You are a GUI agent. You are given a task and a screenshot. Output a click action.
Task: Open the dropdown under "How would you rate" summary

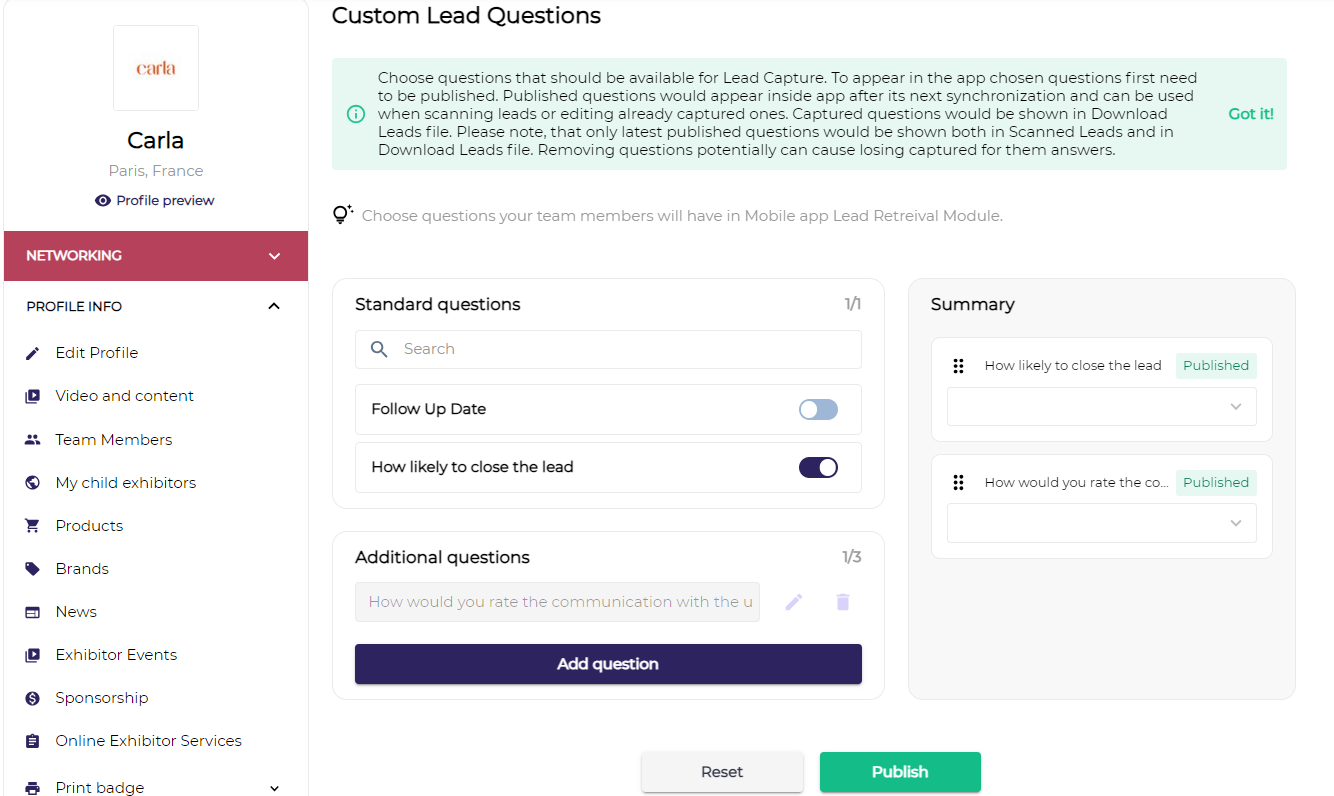click(1102, 524)
